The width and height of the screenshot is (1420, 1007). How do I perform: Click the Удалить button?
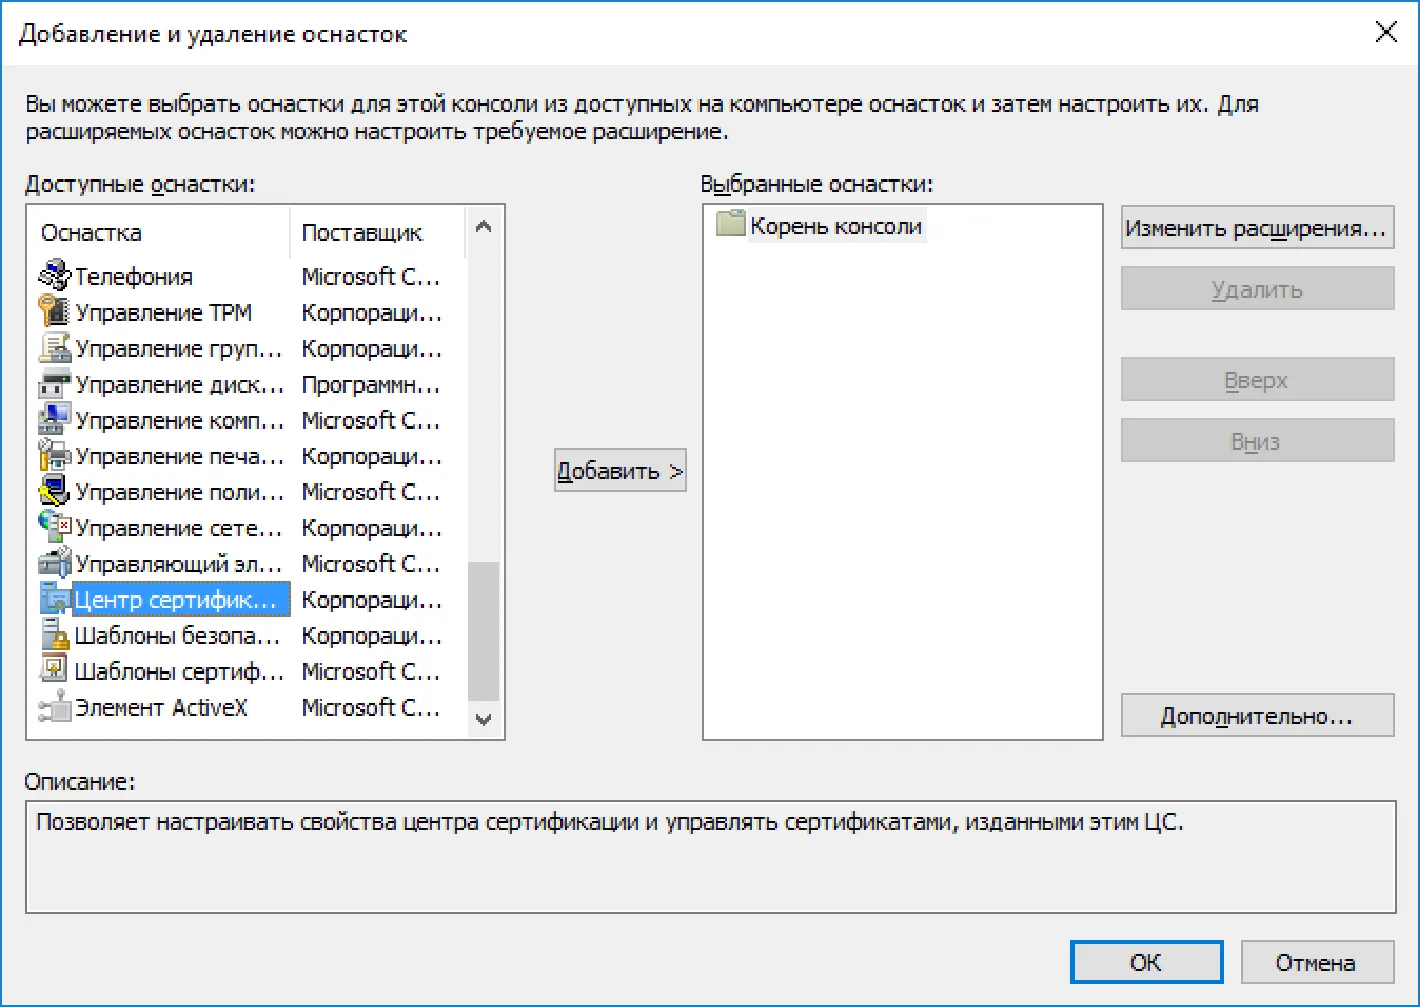point(1257,288)
